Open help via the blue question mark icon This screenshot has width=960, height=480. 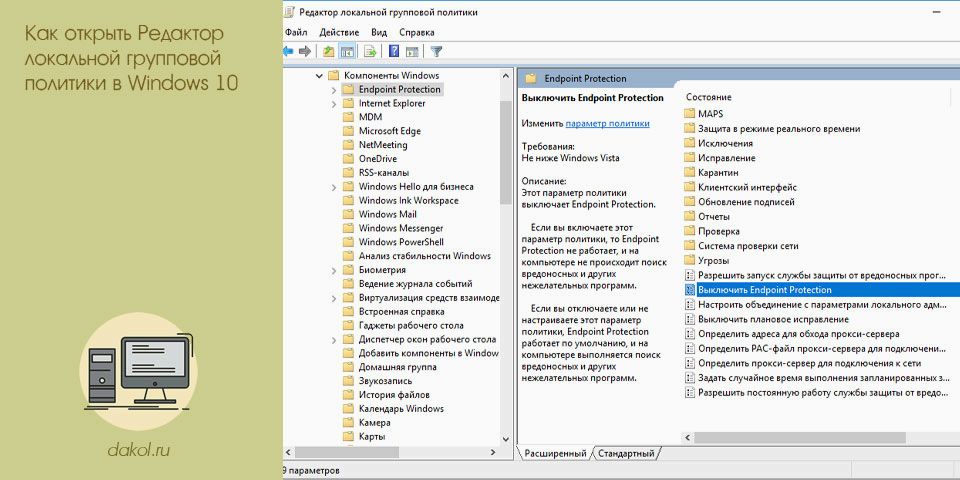pyautogui.click(x=395, y=51)
